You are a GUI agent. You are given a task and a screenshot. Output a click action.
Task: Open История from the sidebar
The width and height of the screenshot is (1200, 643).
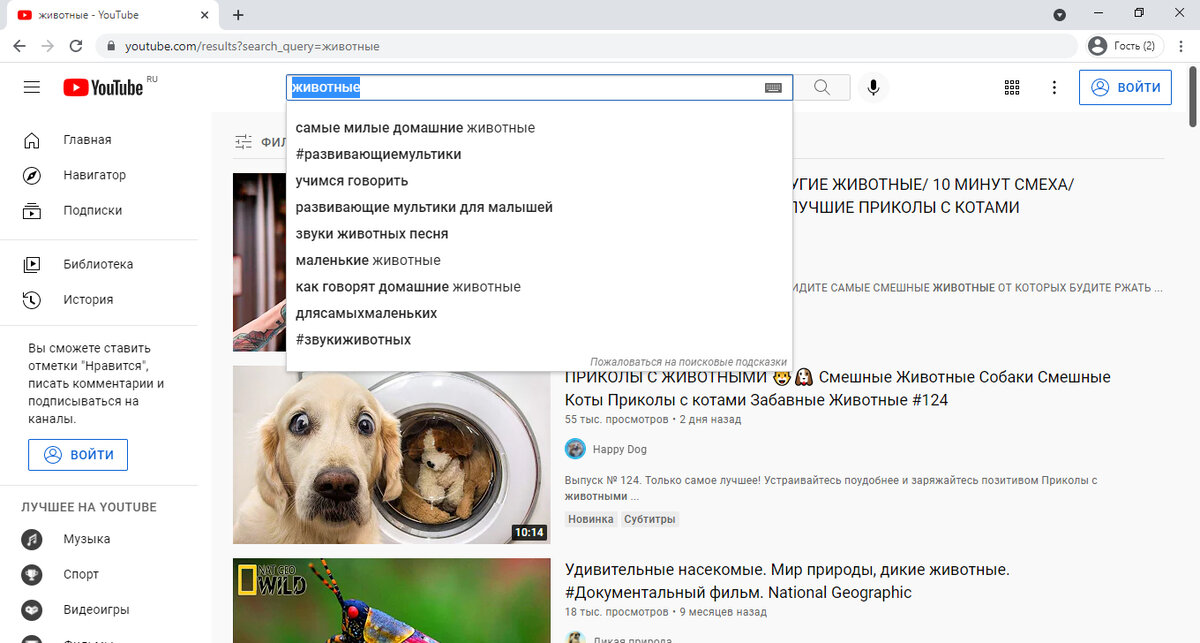tap(90, 299)
